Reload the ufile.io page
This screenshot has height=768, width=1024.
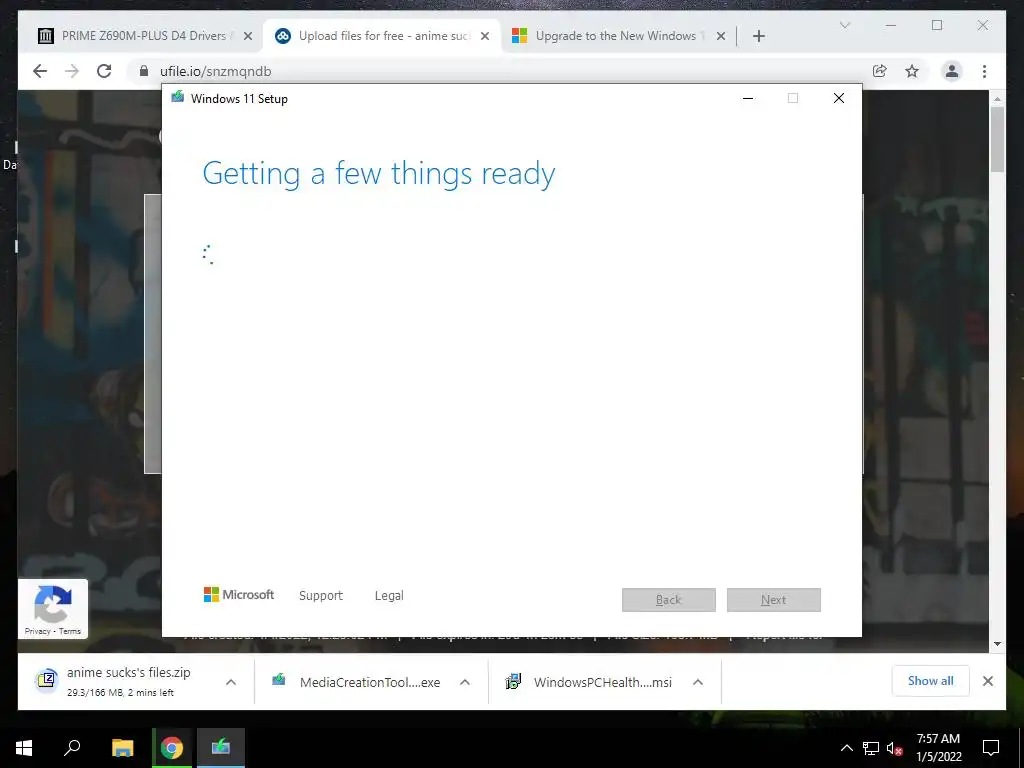[104, 71]
